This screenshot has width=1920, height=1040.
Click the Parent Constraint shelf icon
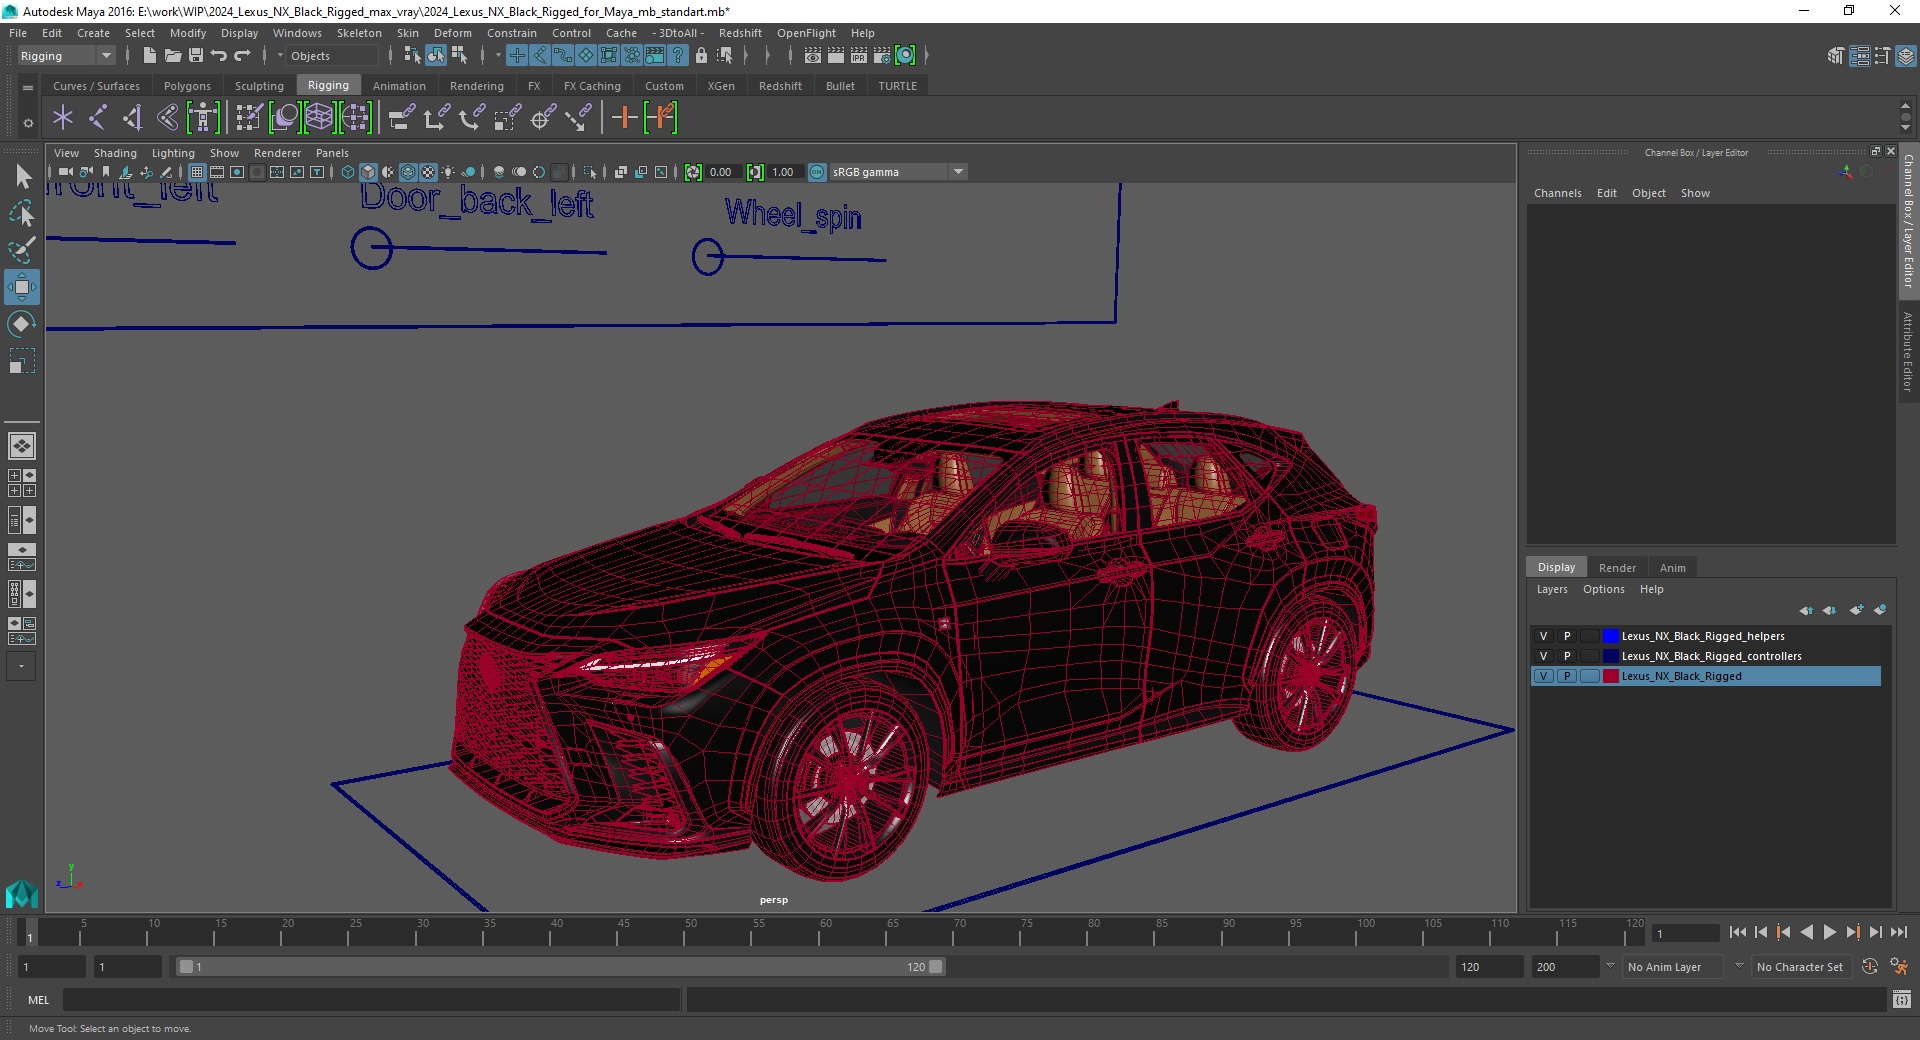402,118
